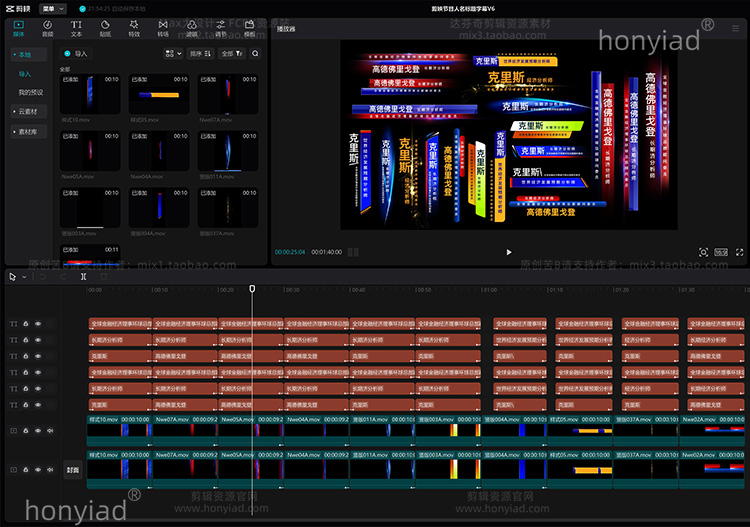This screenshot has width=750, height=527.
Task: Click the redo arrow icon
Action: 63,276
